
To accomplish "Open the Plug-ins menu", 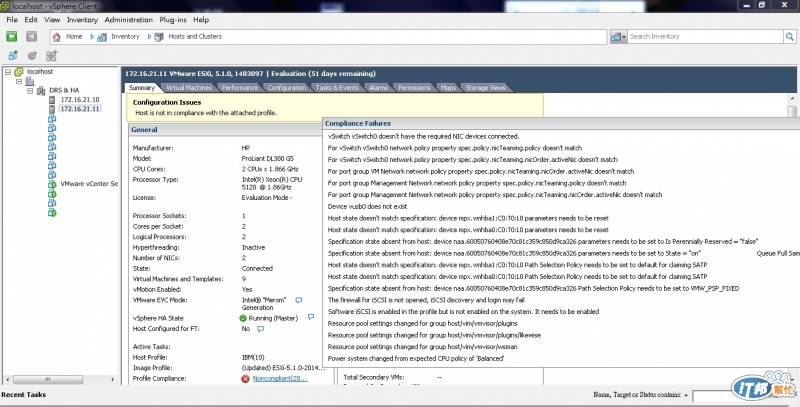I will [173, 20].
